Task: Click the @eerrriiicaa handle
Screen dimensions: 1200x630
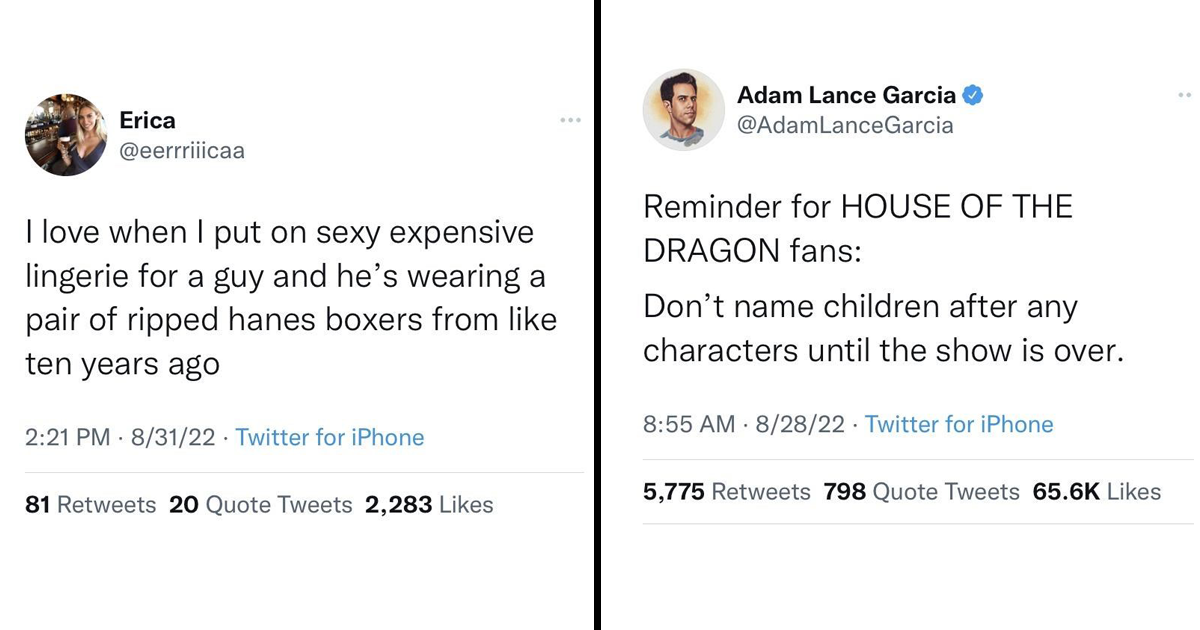Action: 181,151
